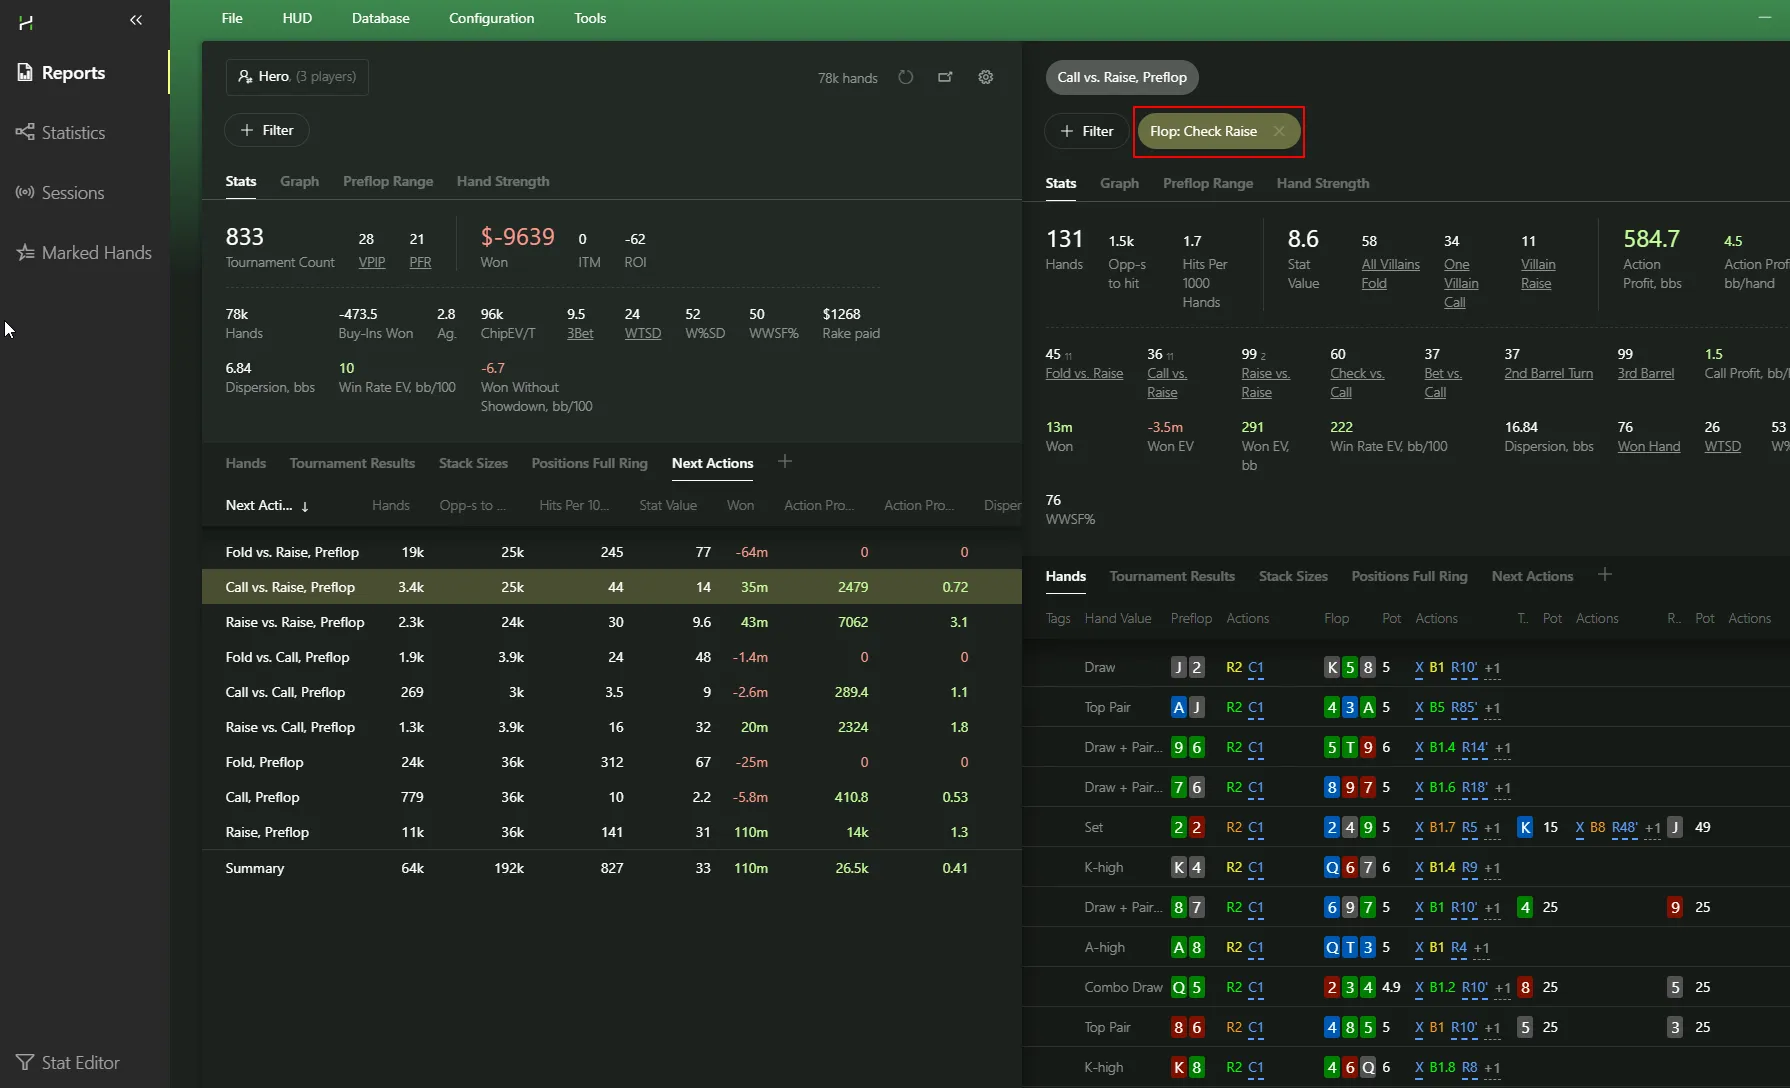Image resolution: width=1790 pixels, height=1088 pixels.
Task: Open report in new window icon
Action: [945, 77]
